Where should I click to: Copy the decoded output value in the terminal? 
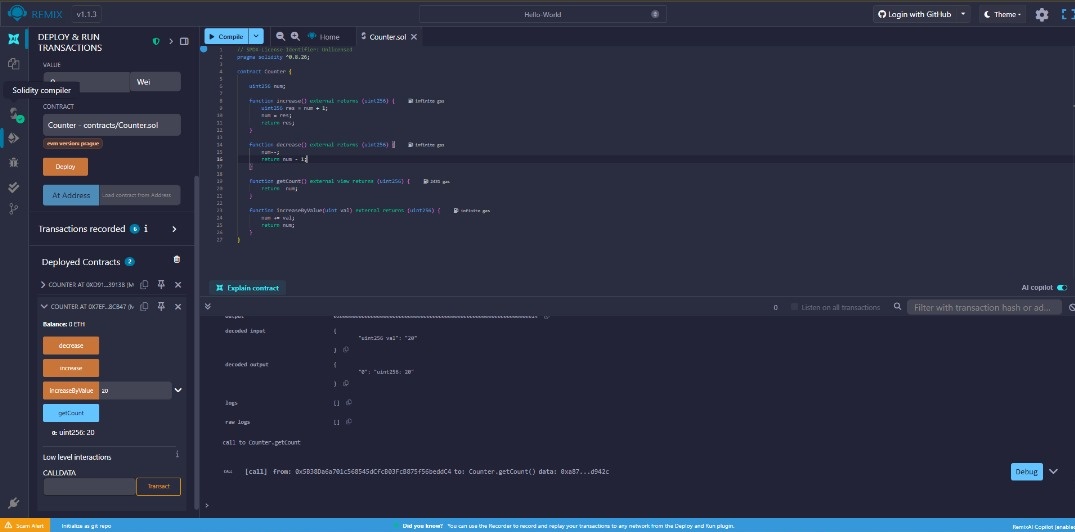pos(346,383)
